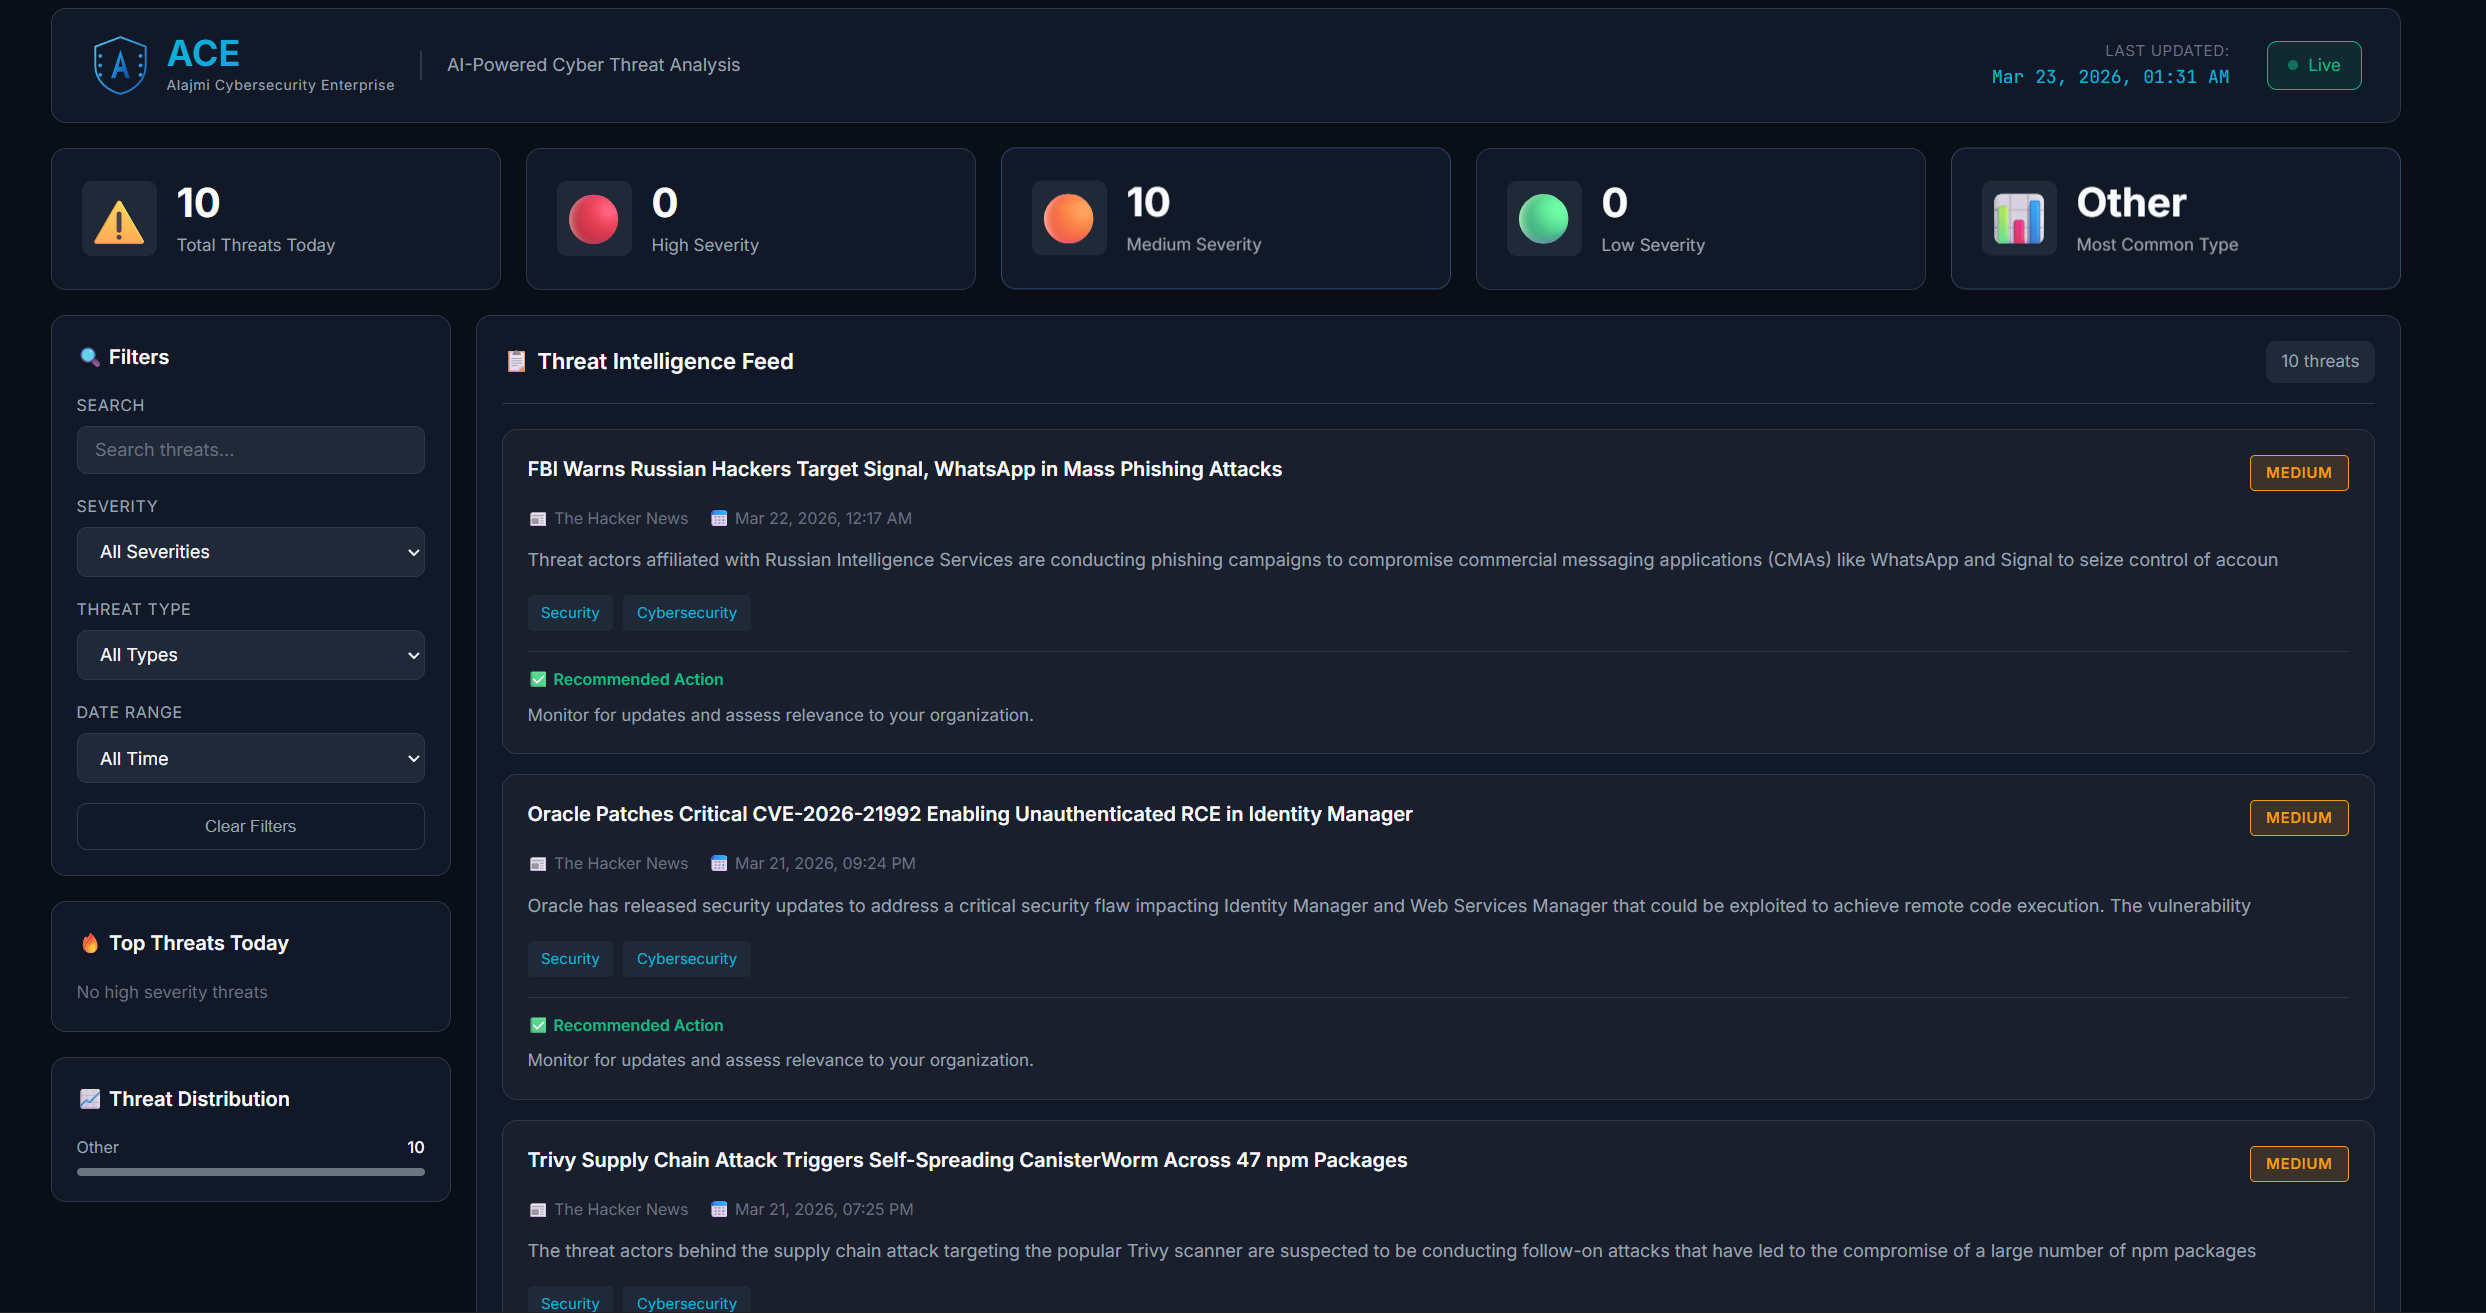Click the red High Severity circle icon
The height and width of the screenshot is (1313, 2486).
593,219
